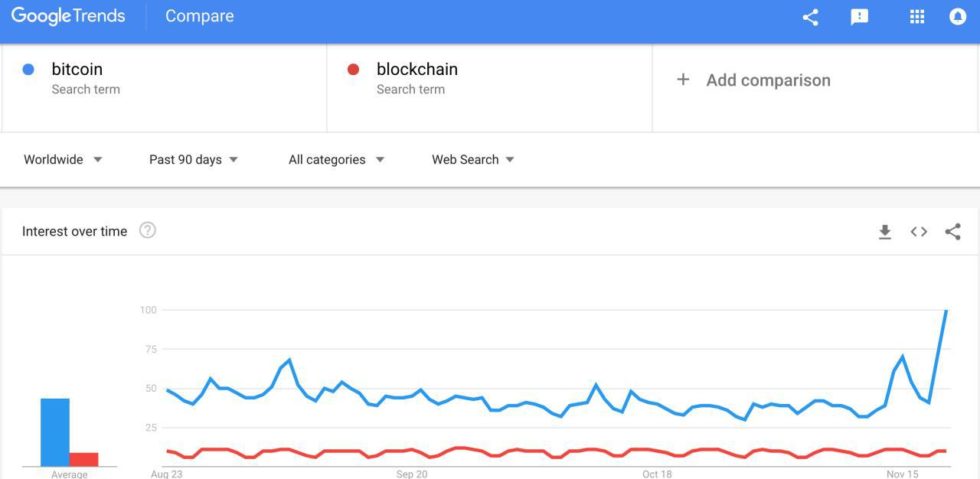Open embed code for the chart
This screenshot has width=980, height=479.
coord(918,232)
